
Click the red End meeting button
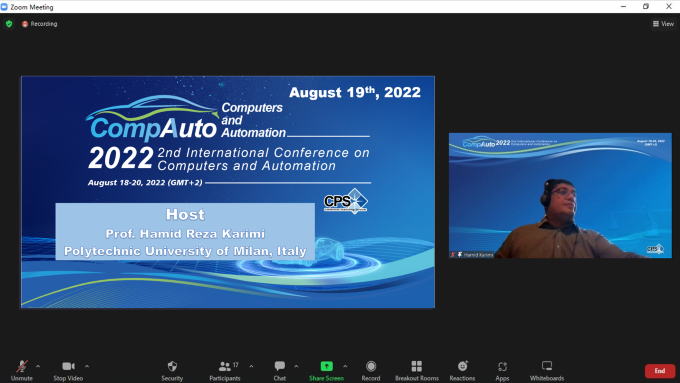tap(660, 371)
